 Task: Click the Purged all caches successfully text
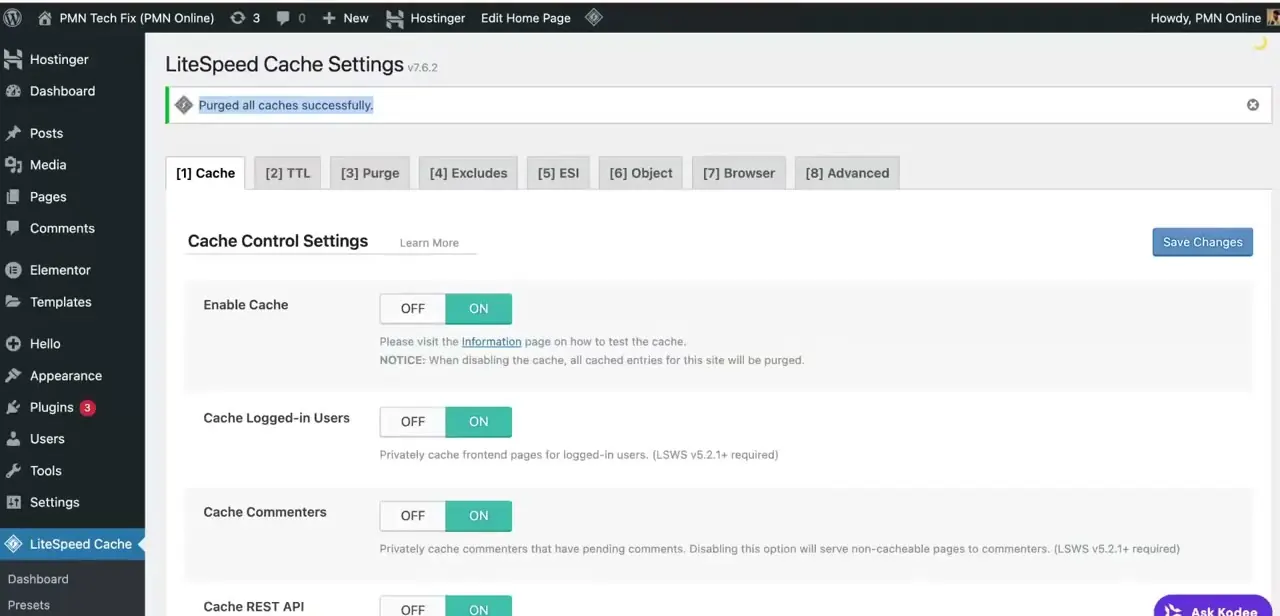[286, 105]
